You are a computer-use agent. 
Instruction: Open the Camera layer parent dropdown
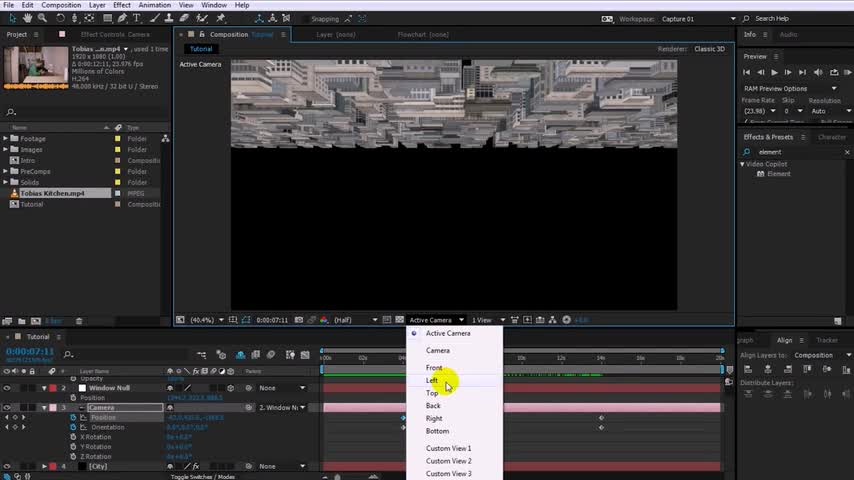(x=282, y=408)
